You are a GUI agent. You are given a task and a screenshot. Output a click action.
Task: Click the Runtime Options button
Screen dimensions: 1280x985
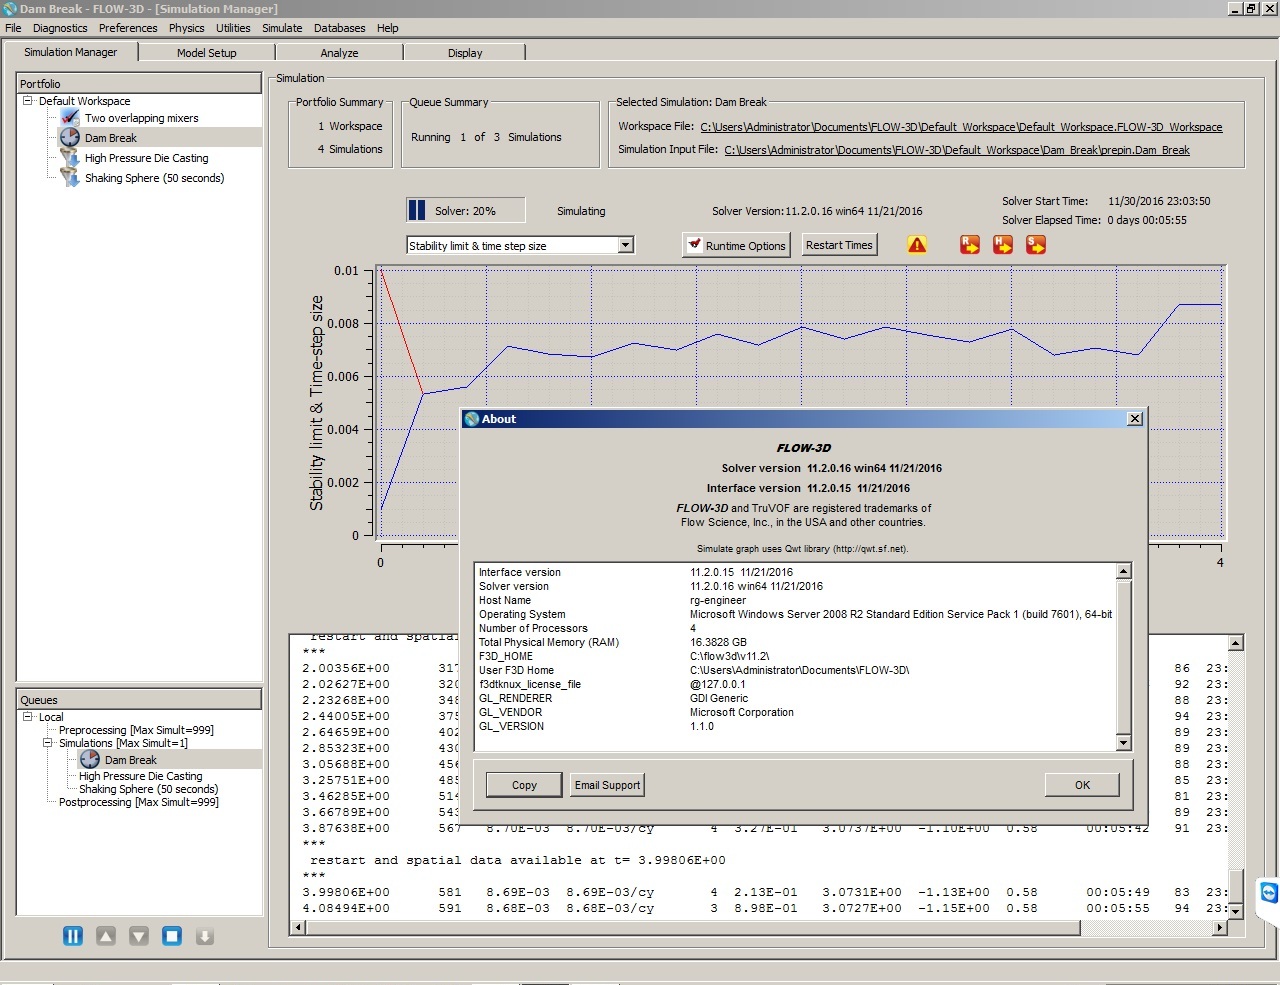pos(736,245)
